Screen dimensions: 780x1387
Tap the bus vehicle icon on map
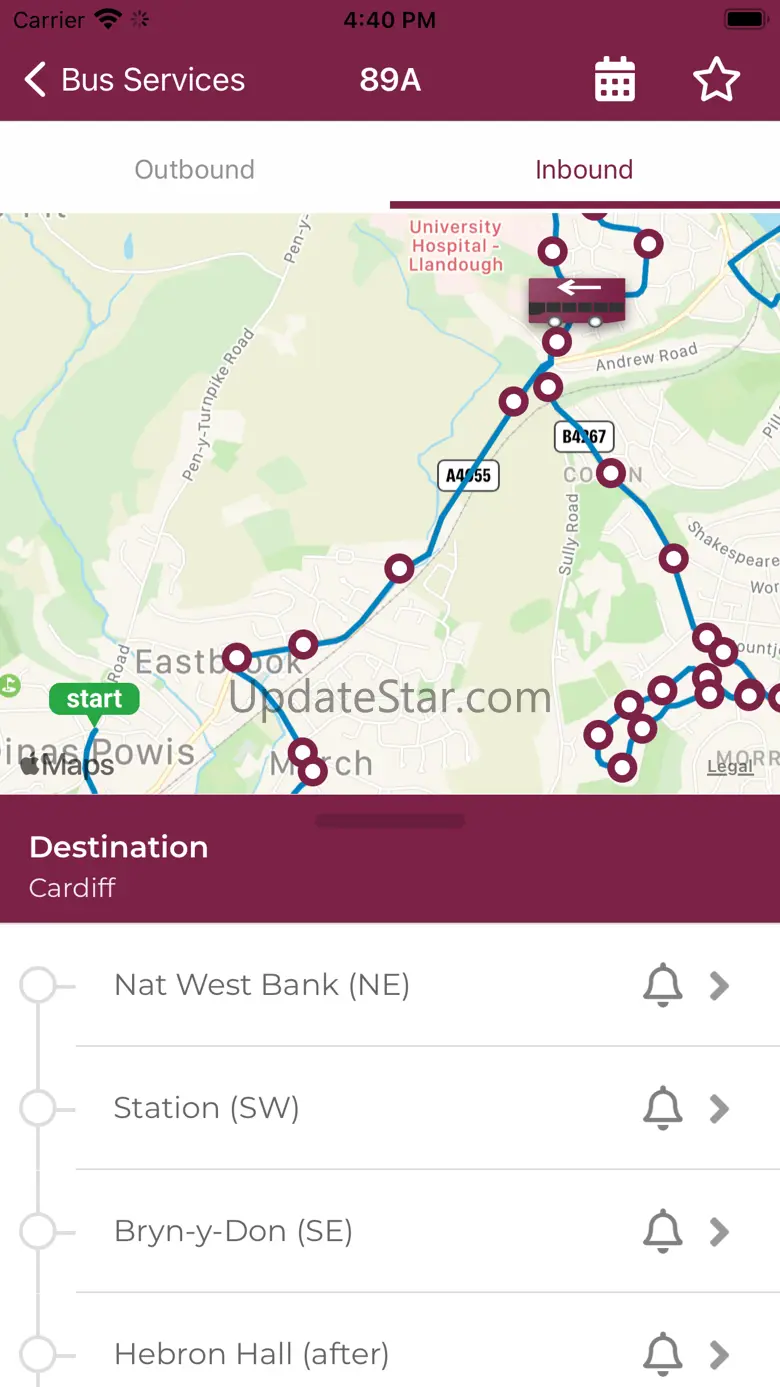click(577, 300)
